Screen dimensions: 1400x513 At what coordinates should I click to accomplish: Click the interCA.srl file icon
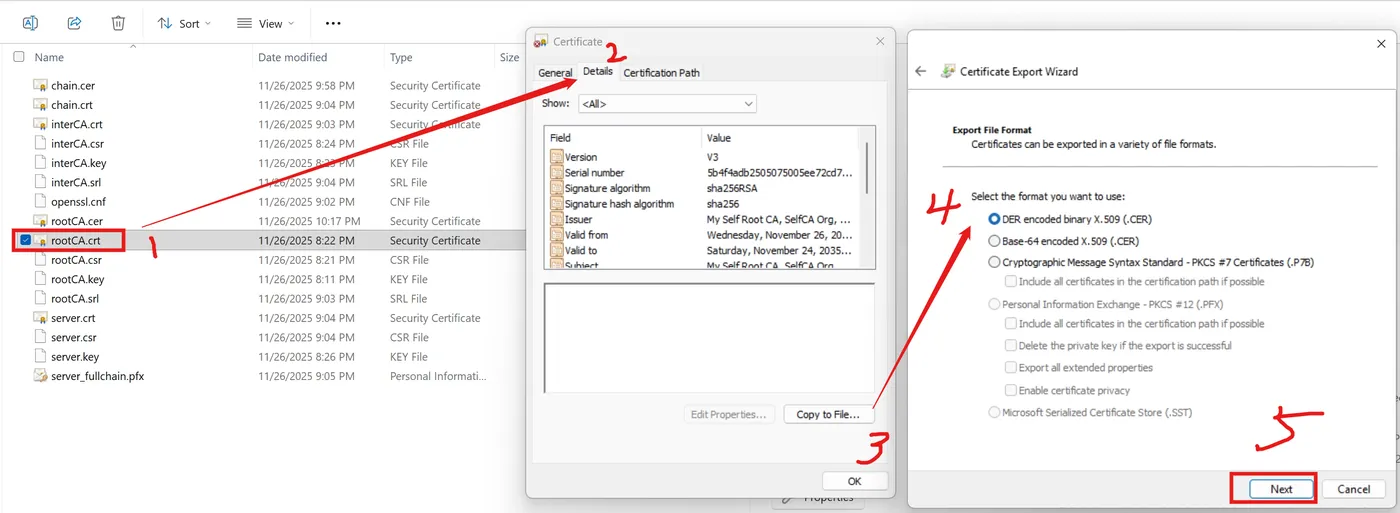[41, 183]
